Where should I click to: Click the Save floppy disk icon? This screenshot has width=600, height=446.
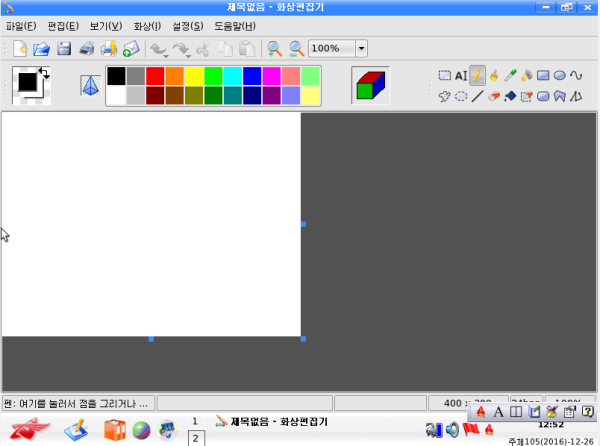(x=64, y=48)
